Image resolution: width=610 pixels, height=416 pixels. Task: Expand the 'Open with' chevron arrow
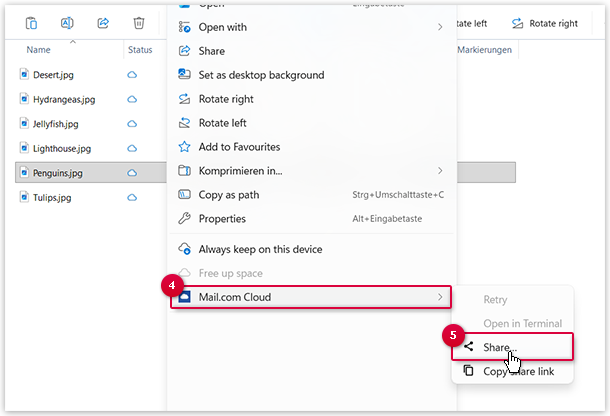pyautogui.click(x=440, y=27)
